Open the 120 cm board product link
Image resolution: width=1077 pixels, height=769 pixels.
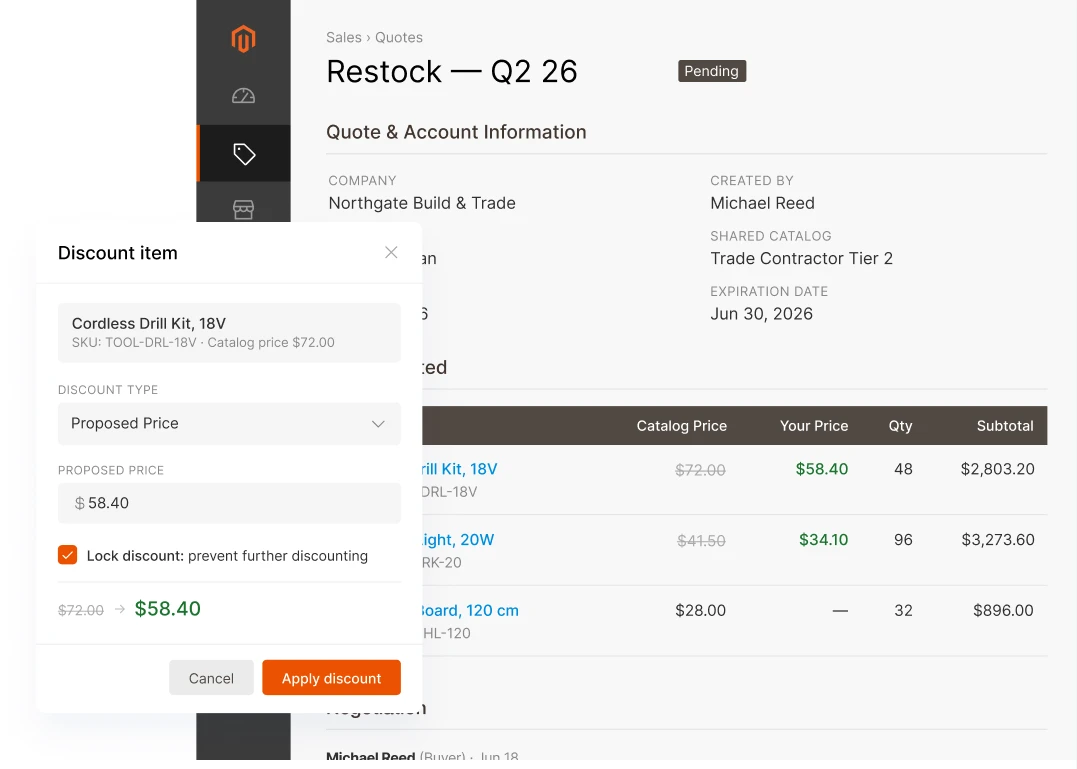(470, 610)
